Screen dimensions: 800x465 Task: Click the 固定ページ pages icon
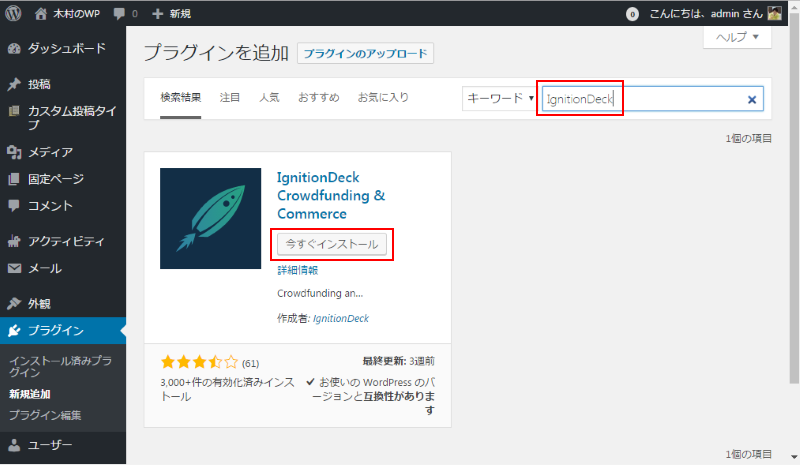tap(14, 179)
